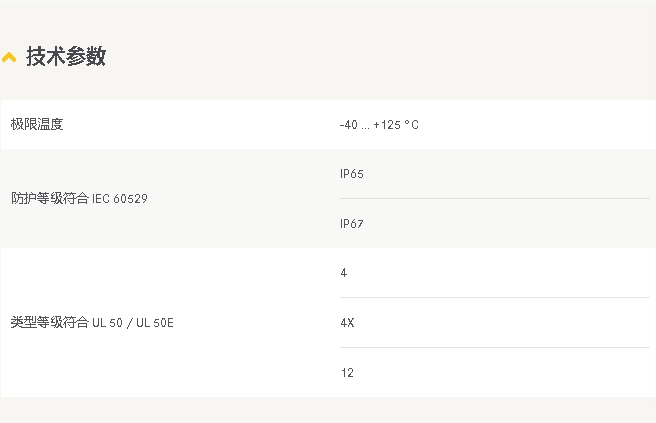Click the divider line between 4 and 4X
Image resolution: width=656 pixels, height=423 pixels.
495,297
